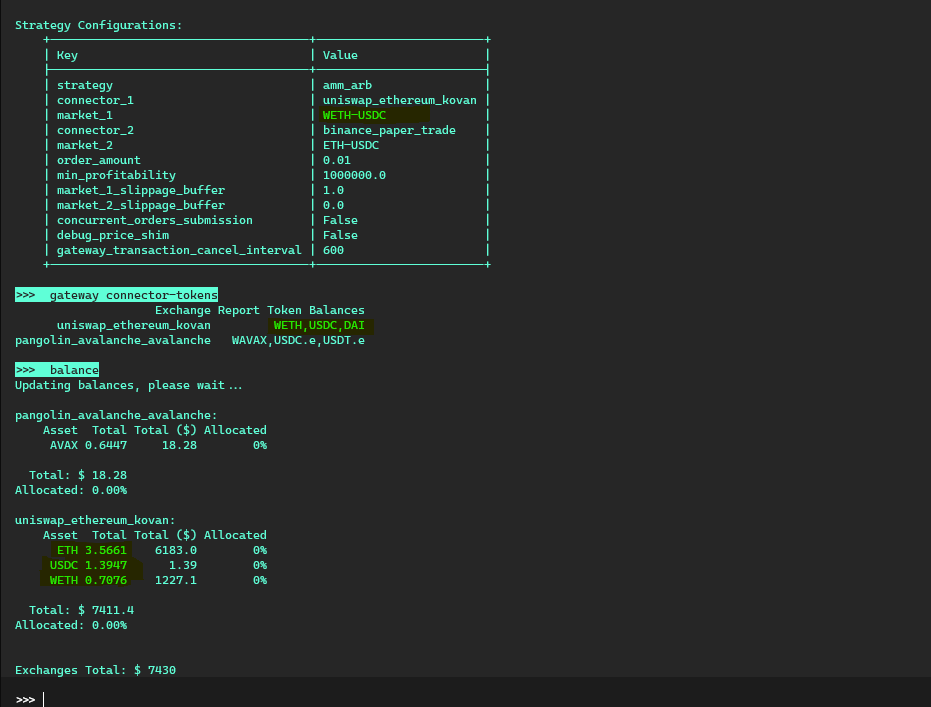Click the highlighted 'WETH-USDC' value
This screenshot has height=707, width=931.
pos(354,115)
